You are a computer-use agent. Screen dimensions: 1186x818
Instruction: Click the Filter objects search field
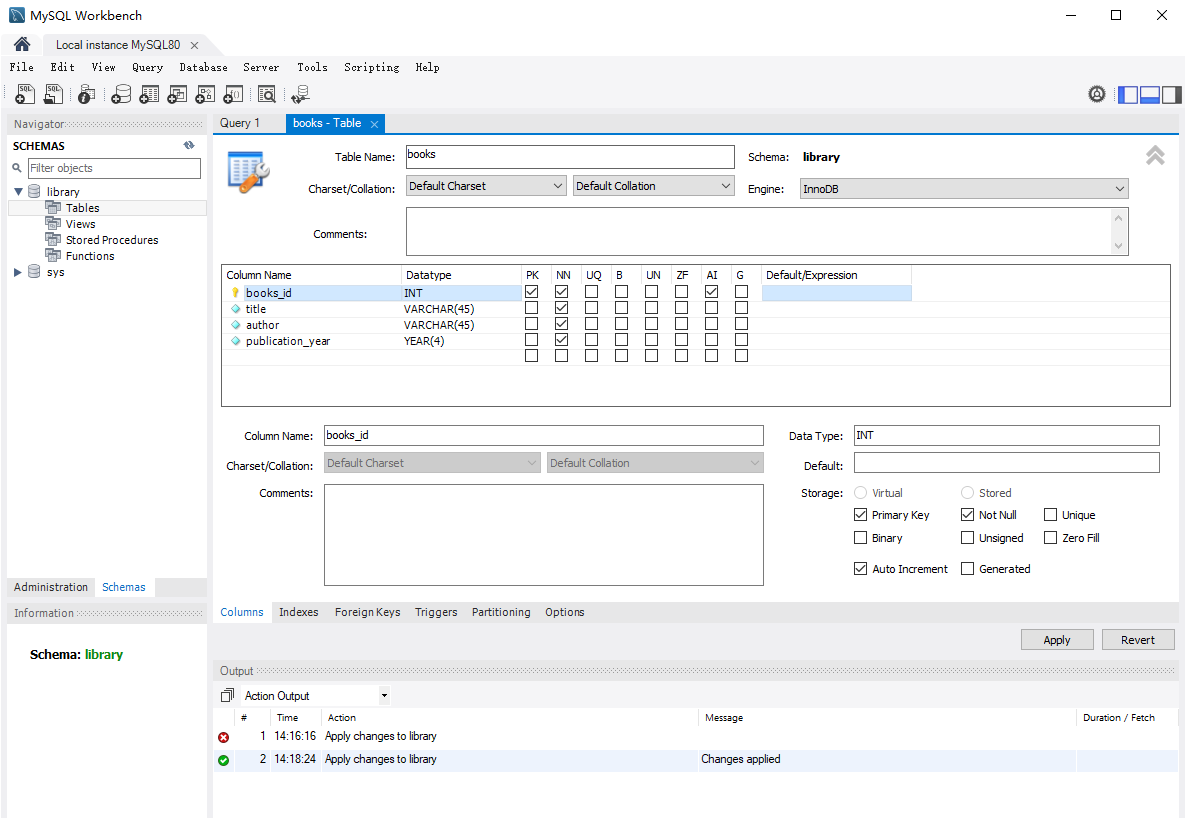click(x=114, y=168)
